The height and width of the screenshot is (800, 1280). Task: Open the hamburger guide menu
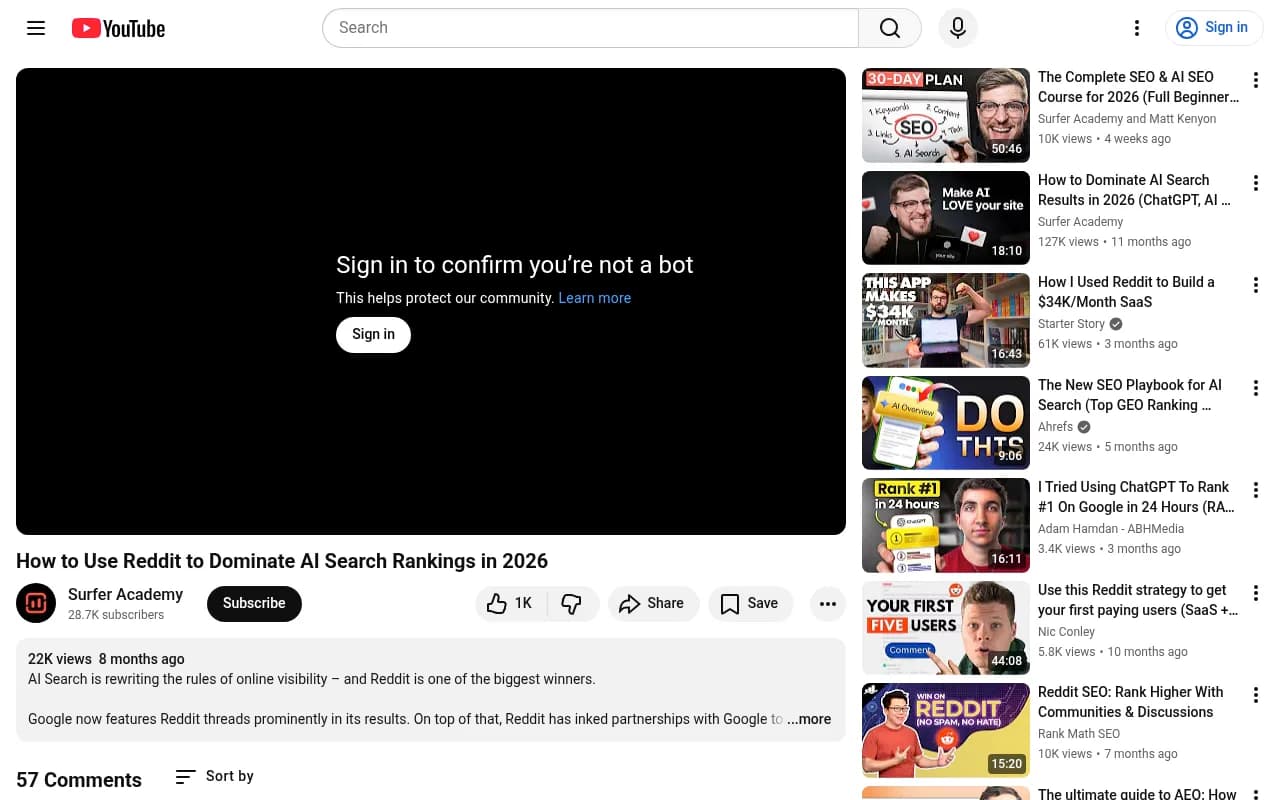coord(36,28)
